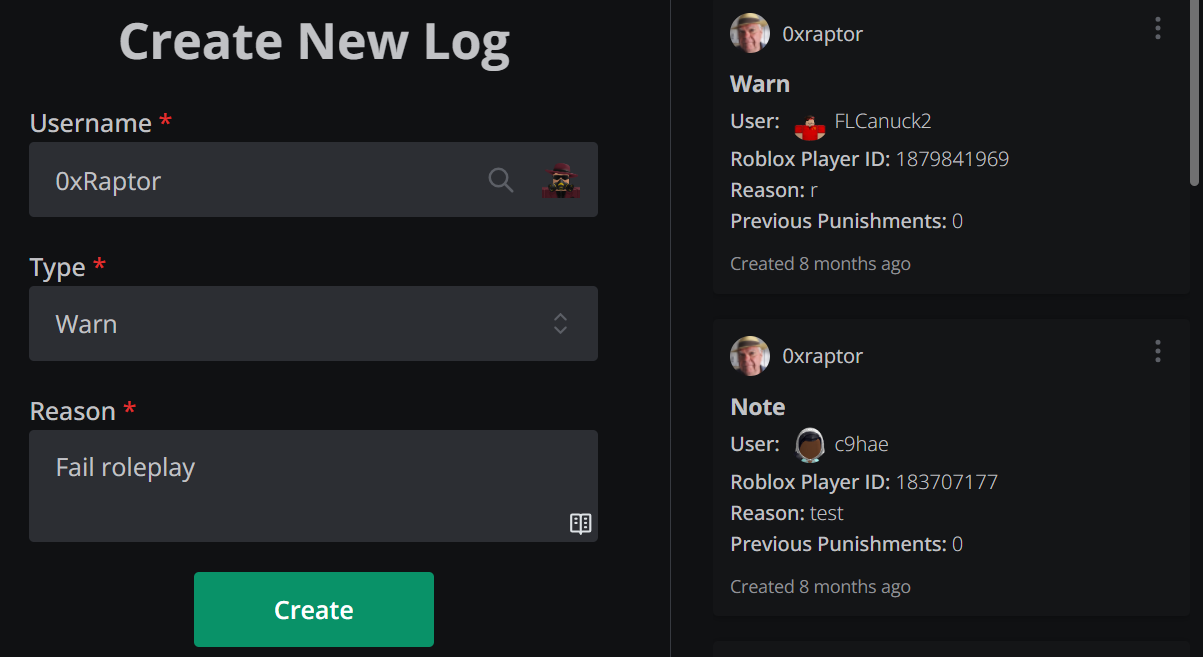Screen dimensions: 1203x657
Task: Click the up-down chevron on the Type selector
Action: 560,323
